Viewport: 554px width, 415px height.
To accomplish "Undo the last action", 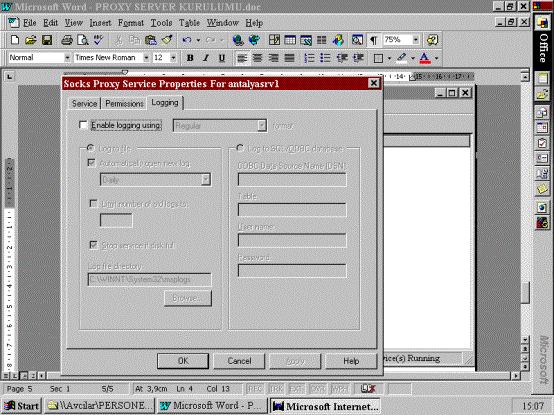I will (187, 40).
